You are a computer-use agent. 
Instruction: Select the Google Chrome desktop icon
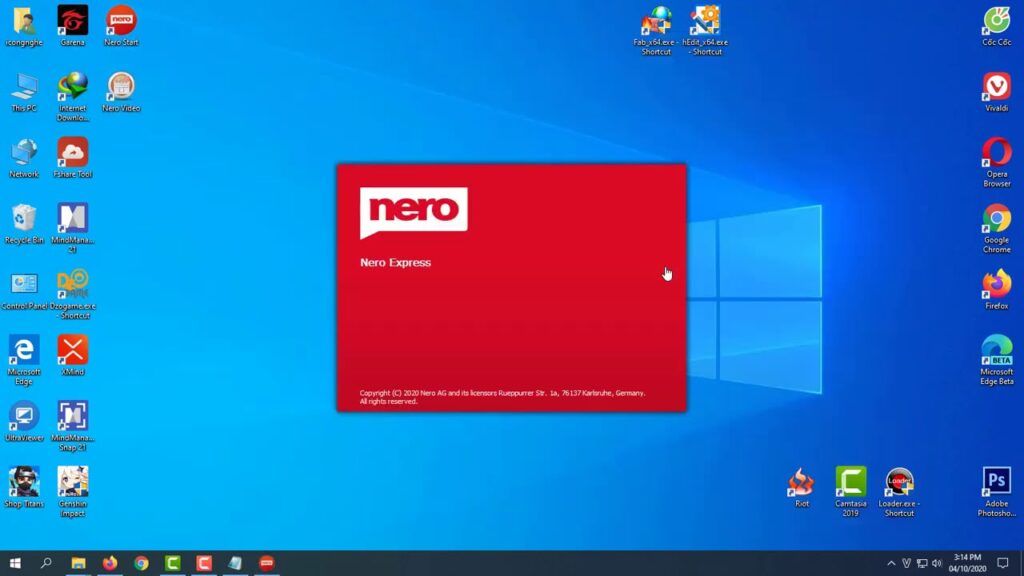pos(997,229)
